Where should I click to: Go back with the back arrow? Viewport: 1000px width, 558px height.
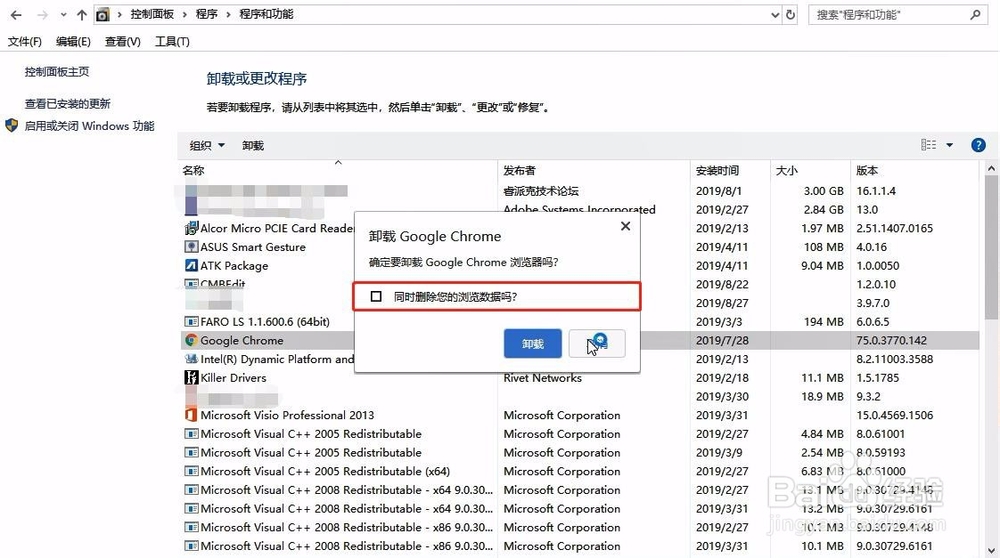click(16, 15)
